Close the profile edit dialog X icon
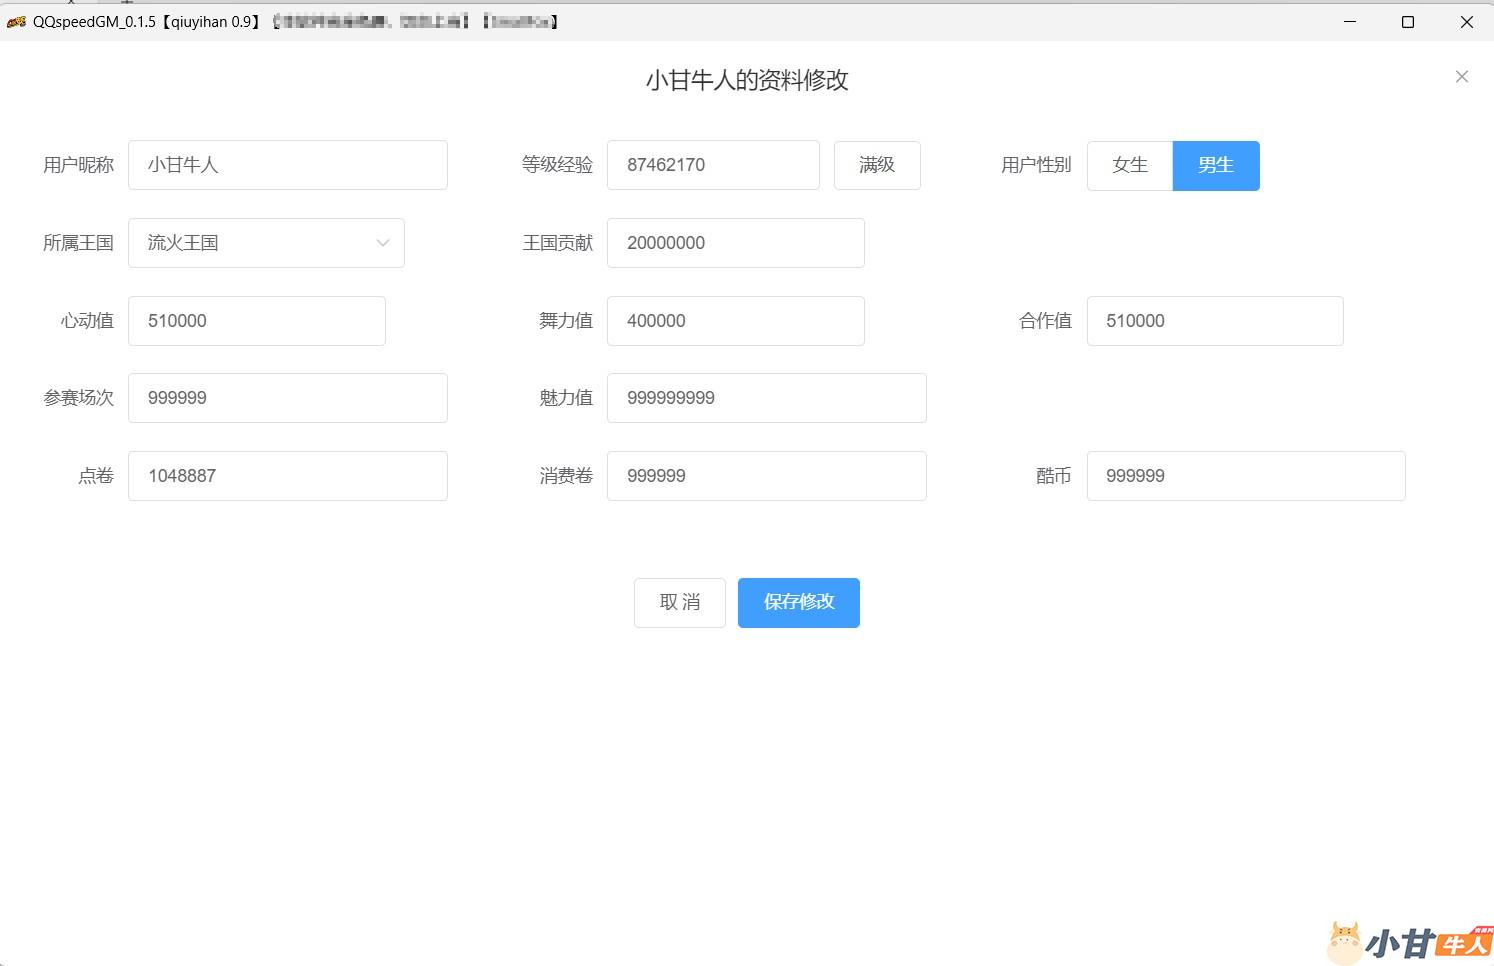Image resolution: width=1494 pixels, height=966 pixels. [1461, 77]
